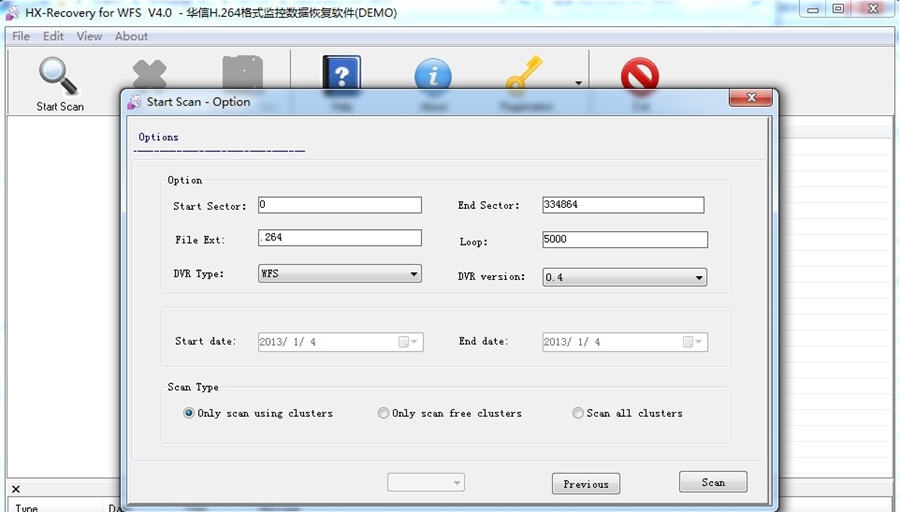This screenshot has width=900, height=512.
Task: Click the Type column header
Action: [x=26, y=507]
